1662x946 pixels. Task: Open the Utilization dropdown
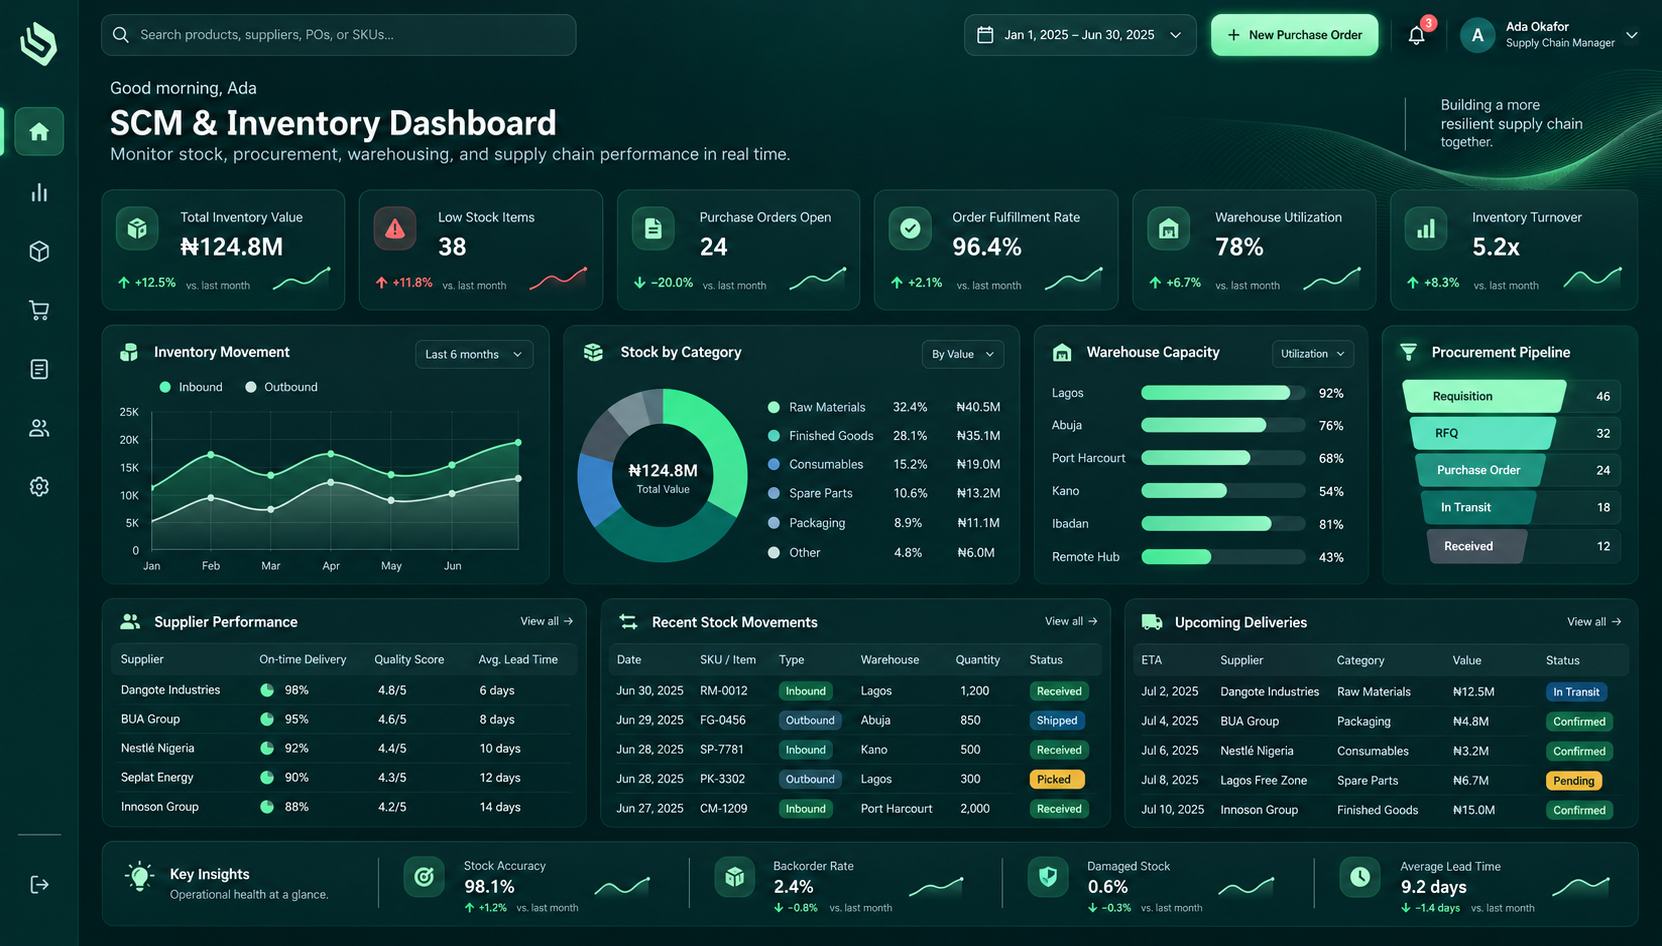tap(1313, 354)
